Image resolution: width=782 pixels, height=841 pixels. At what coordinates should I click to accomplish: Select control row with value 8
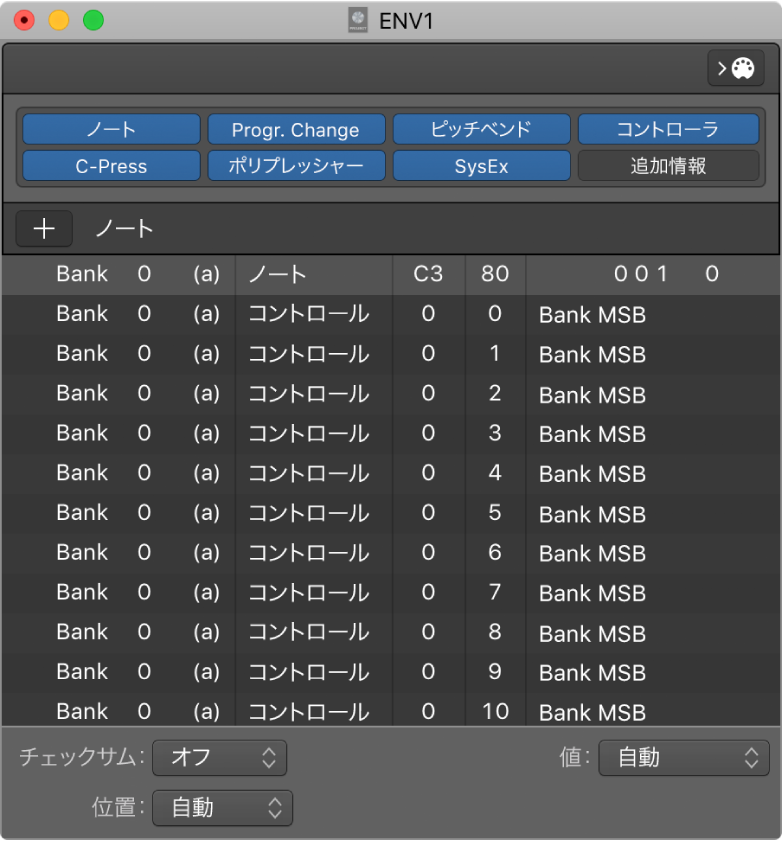click(391, 632)
